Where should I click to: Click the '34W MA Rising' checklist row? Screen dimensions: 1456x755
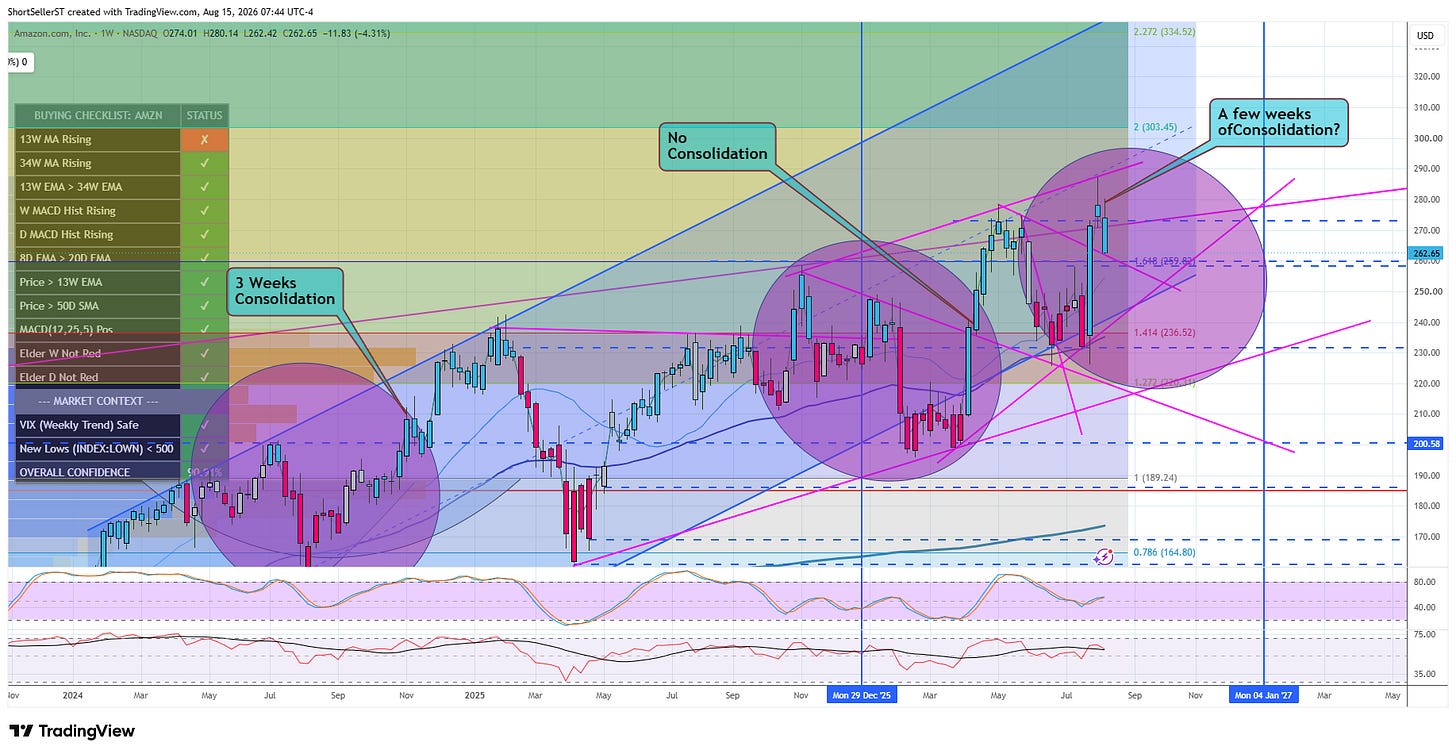coord(97,163)
